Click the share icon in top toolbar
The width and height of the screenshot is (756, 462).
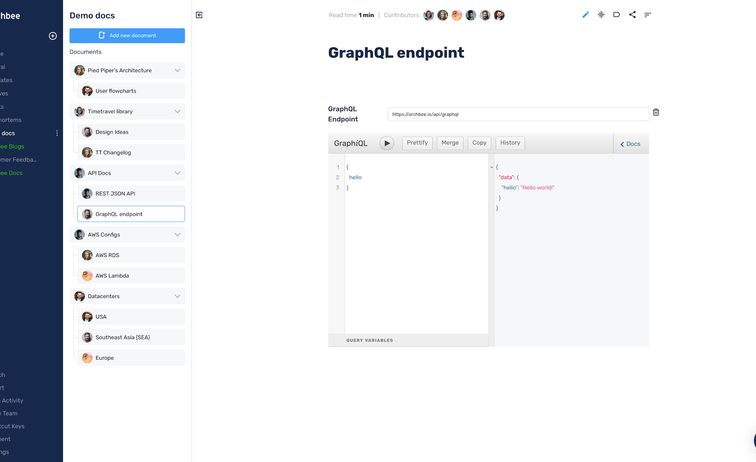[632, 15]
